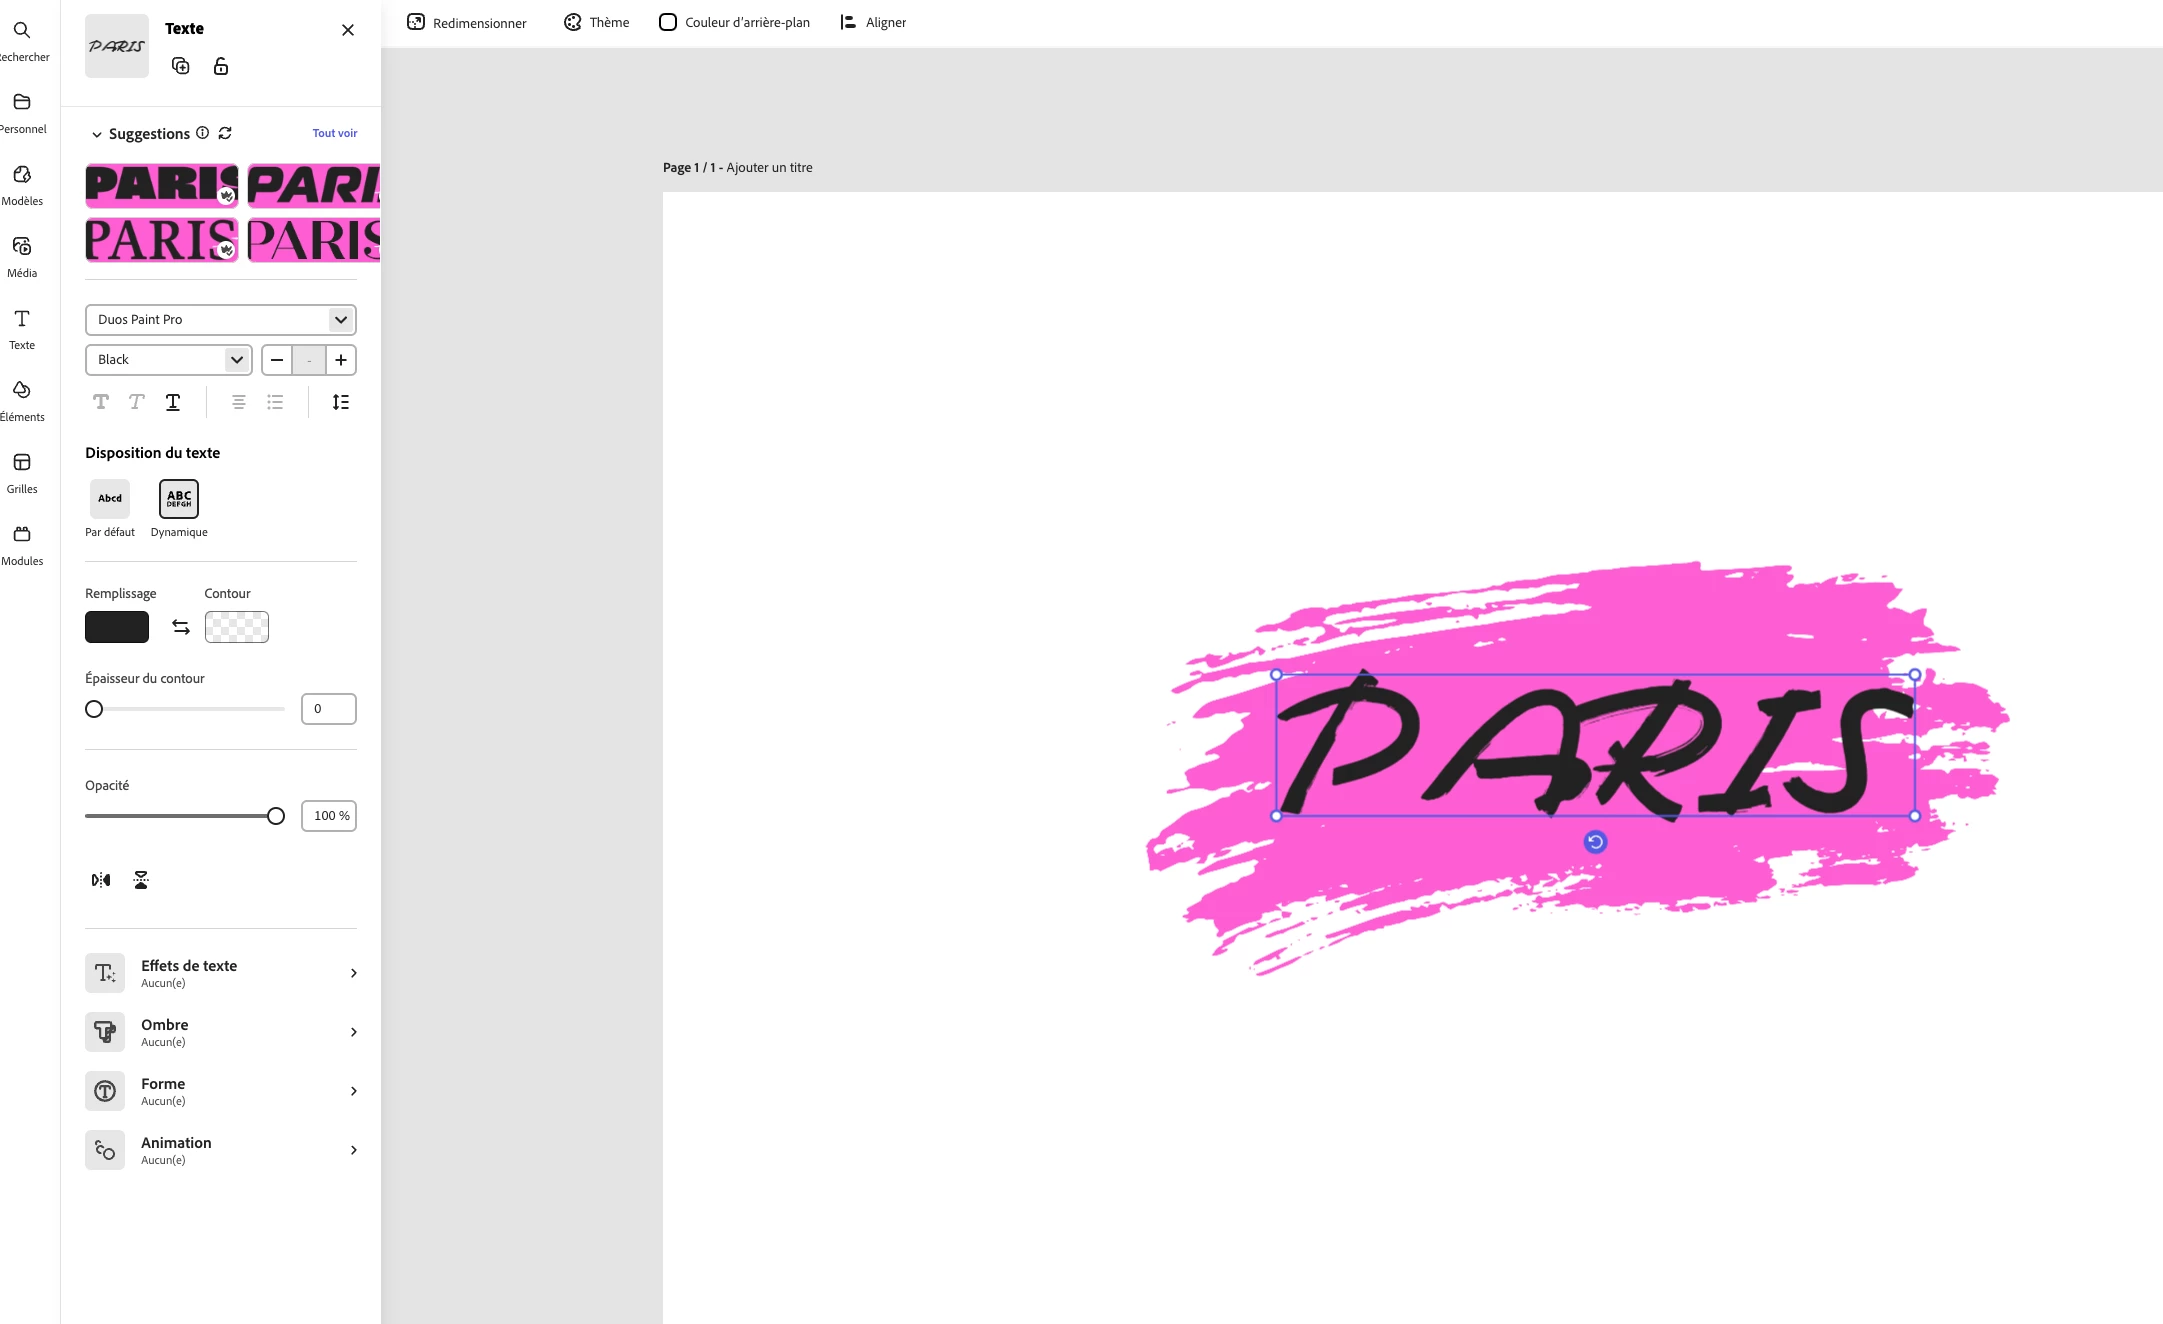
Task: Click the black Remplissage color swatch
Action: 117,627
